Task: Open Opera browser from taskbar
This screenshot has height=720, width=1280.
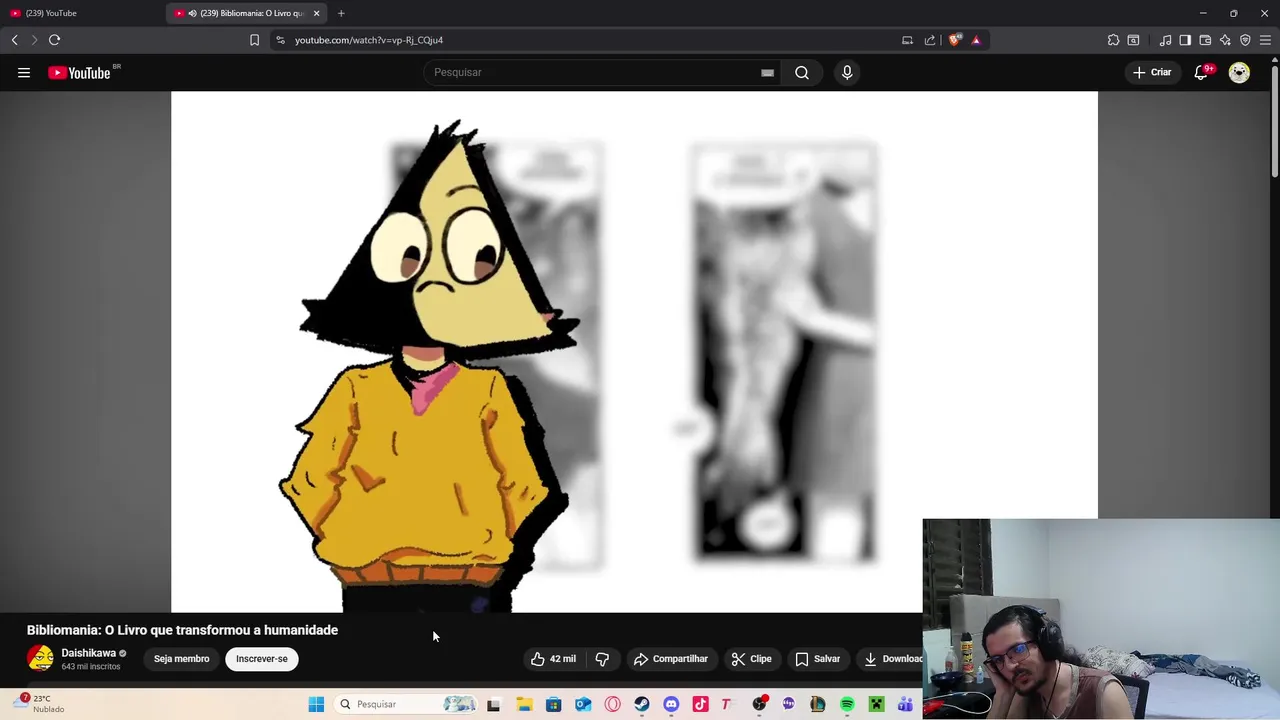Action: (612, 705)
